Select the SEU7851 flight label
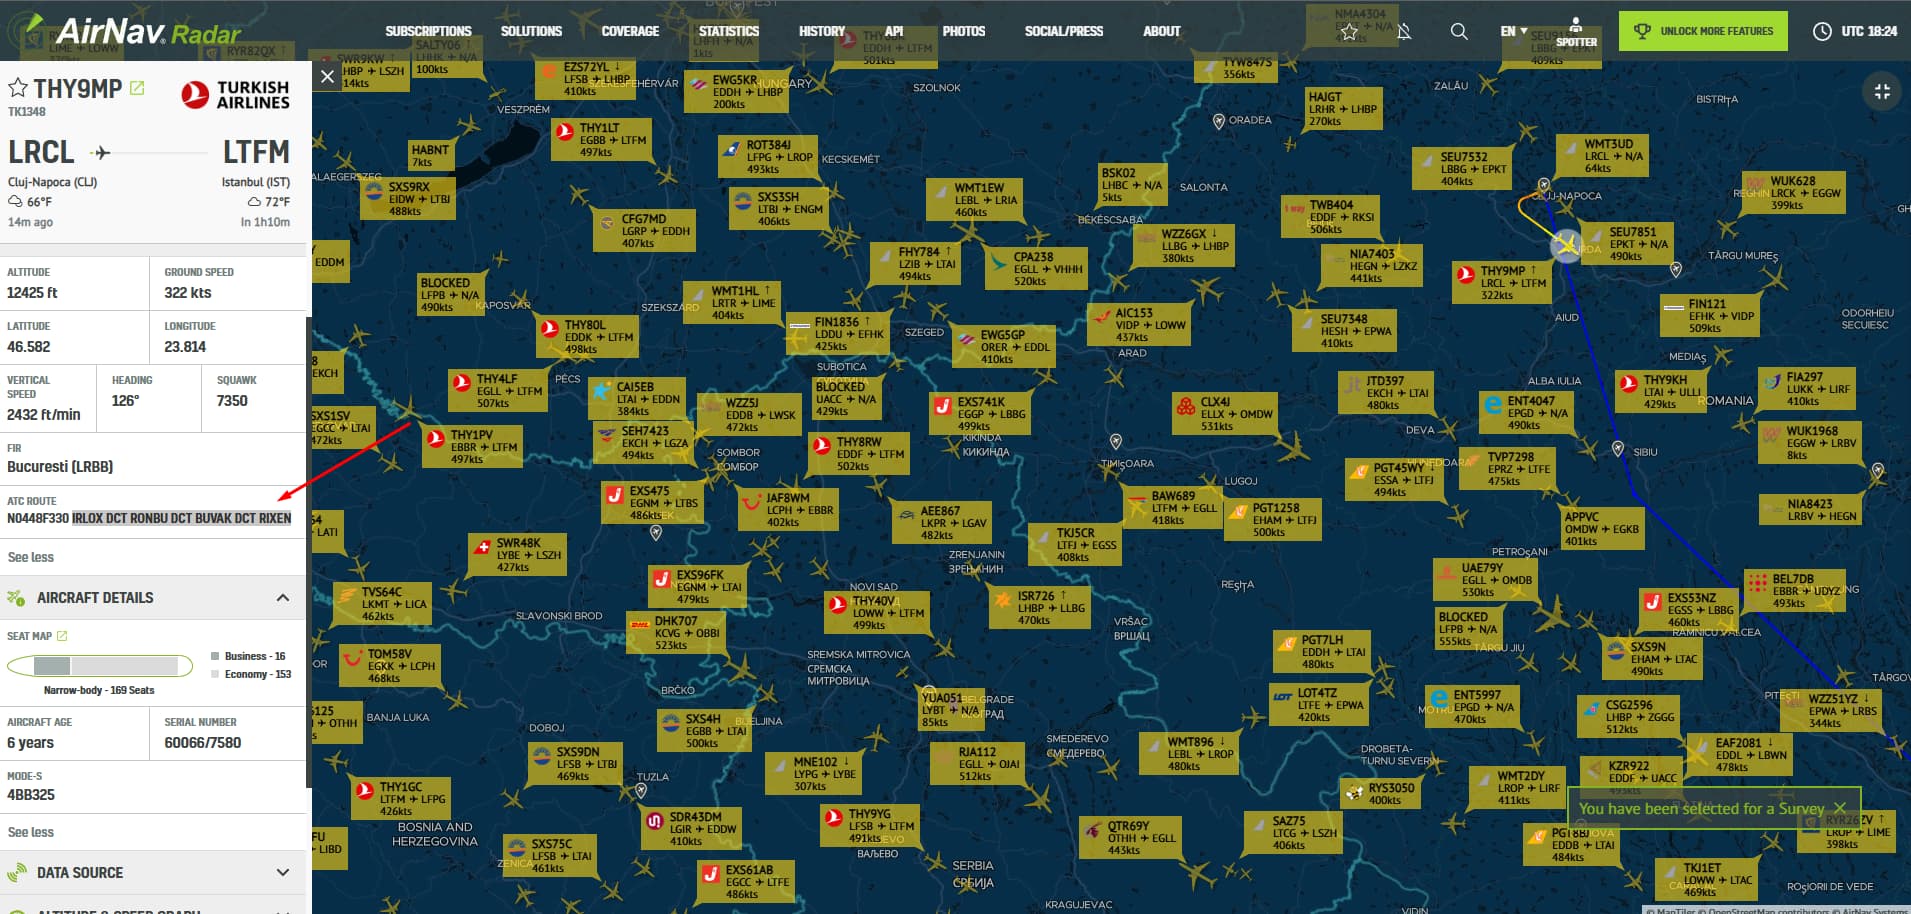The width and height of the screenshot is (1911, 914). 1627,244
